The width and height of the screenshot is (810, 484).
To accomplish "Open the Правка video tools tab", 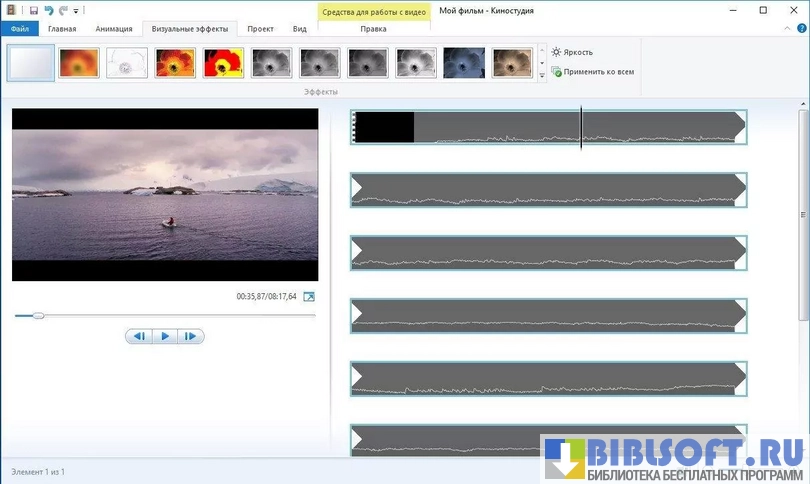I will coord(373,29).
